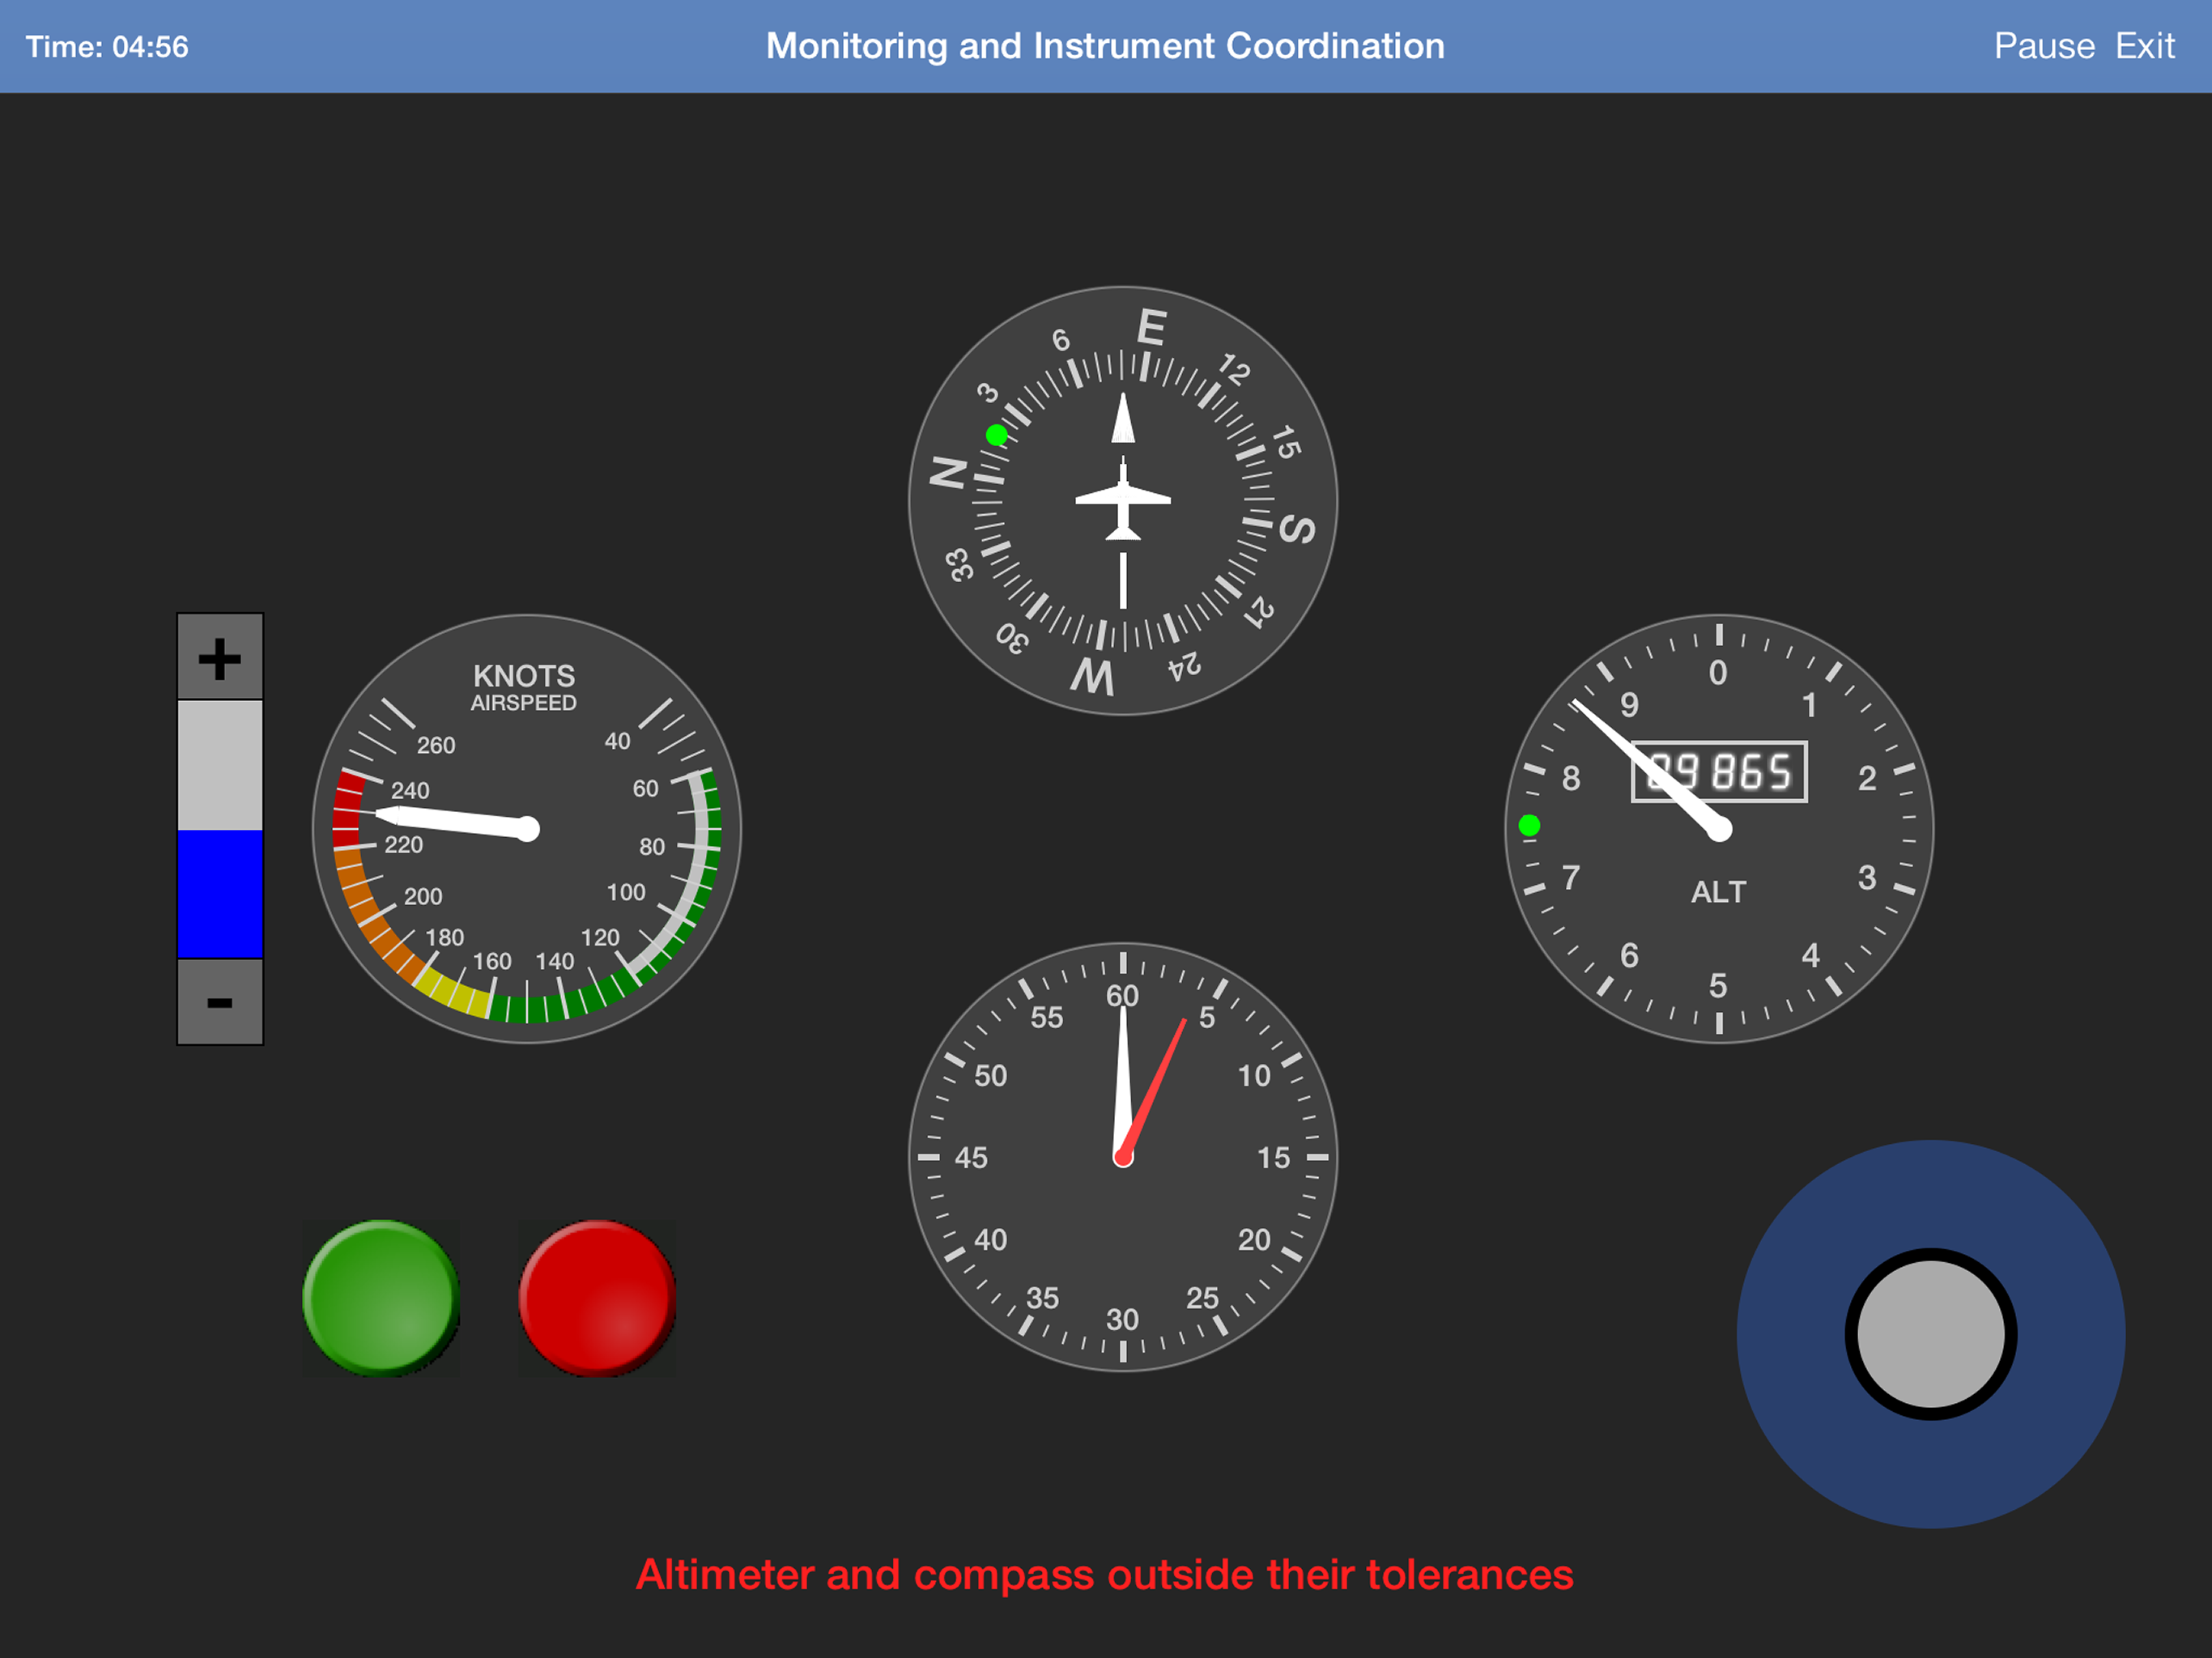This screenshot has width=2212, height=1658.
Task: Click the E marking on the compass
Action: (x=1152, y=328)
